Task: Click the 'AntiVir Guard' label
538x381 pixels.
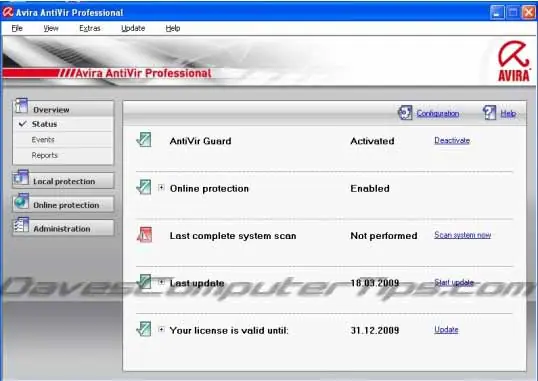Action: click(x=200, y=141)
